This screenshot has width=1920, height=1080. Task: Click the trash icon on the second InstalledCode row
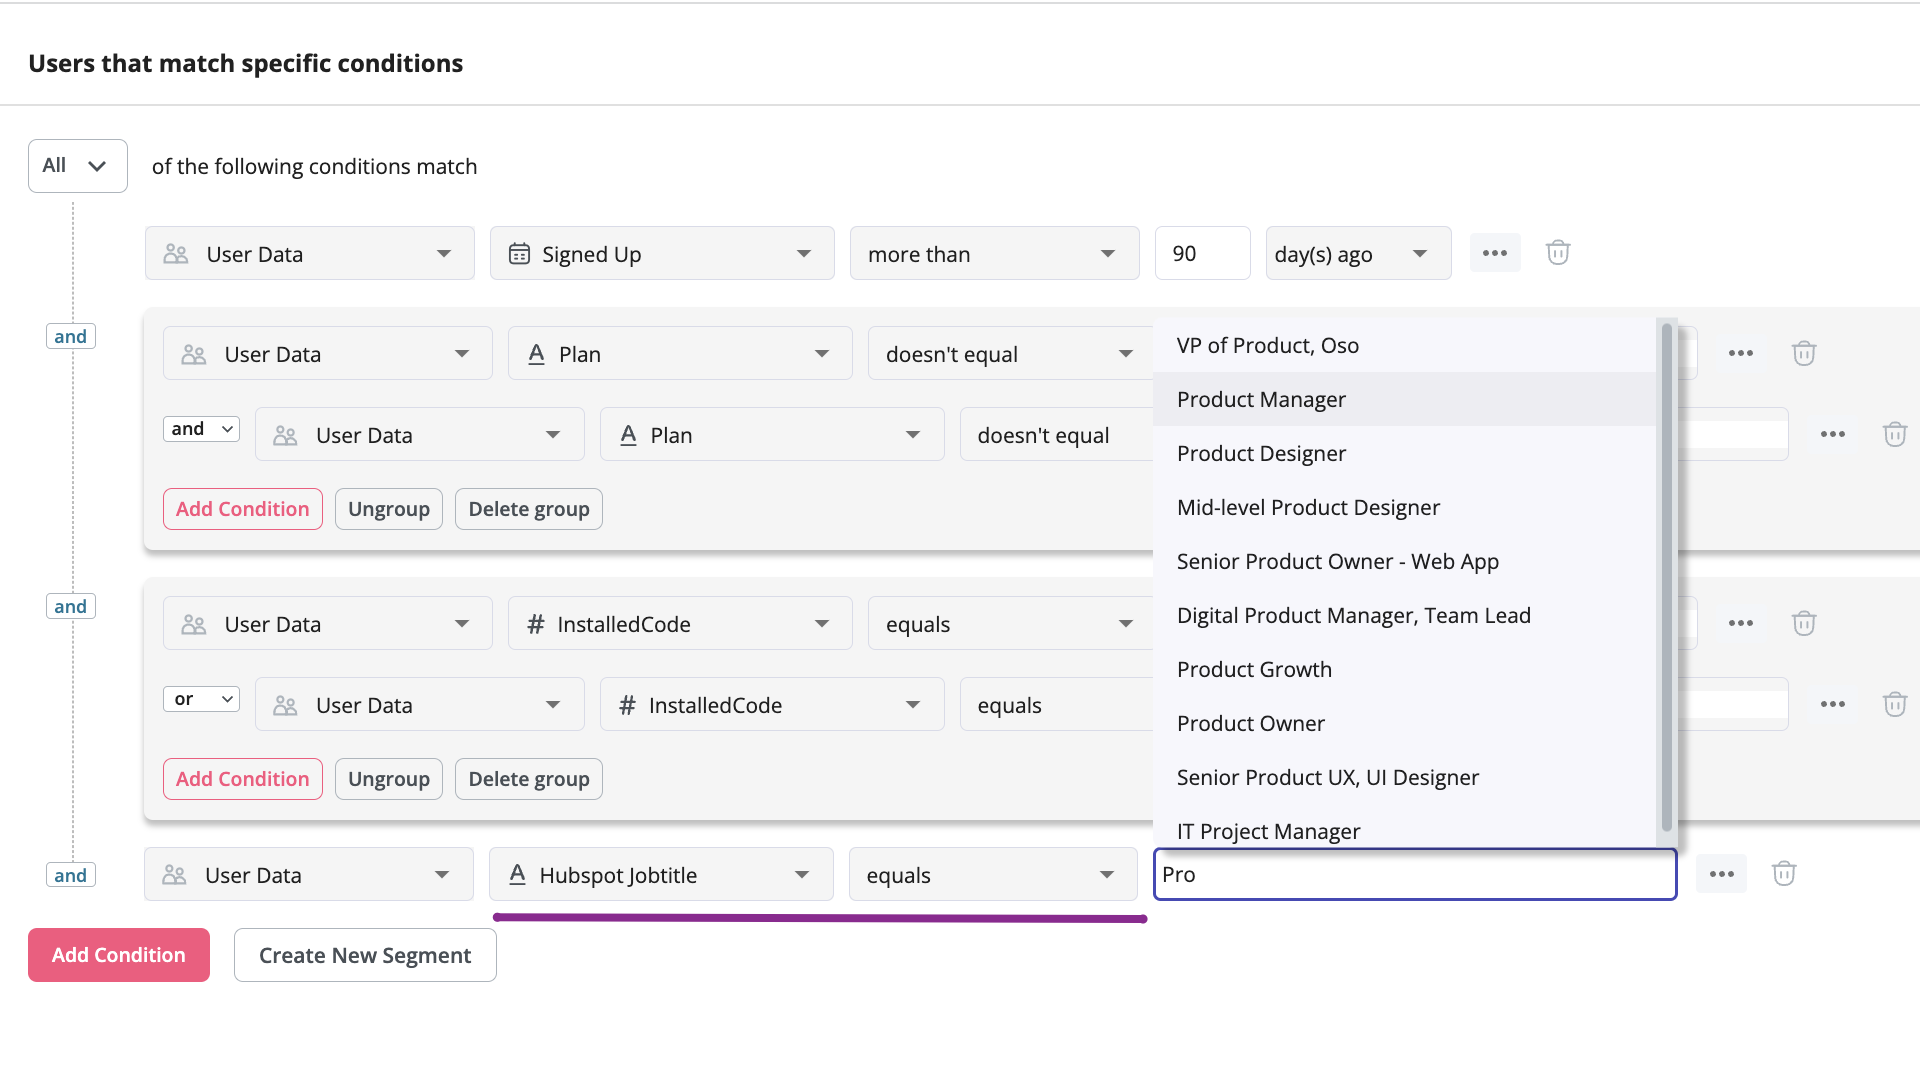[1895, 704]
